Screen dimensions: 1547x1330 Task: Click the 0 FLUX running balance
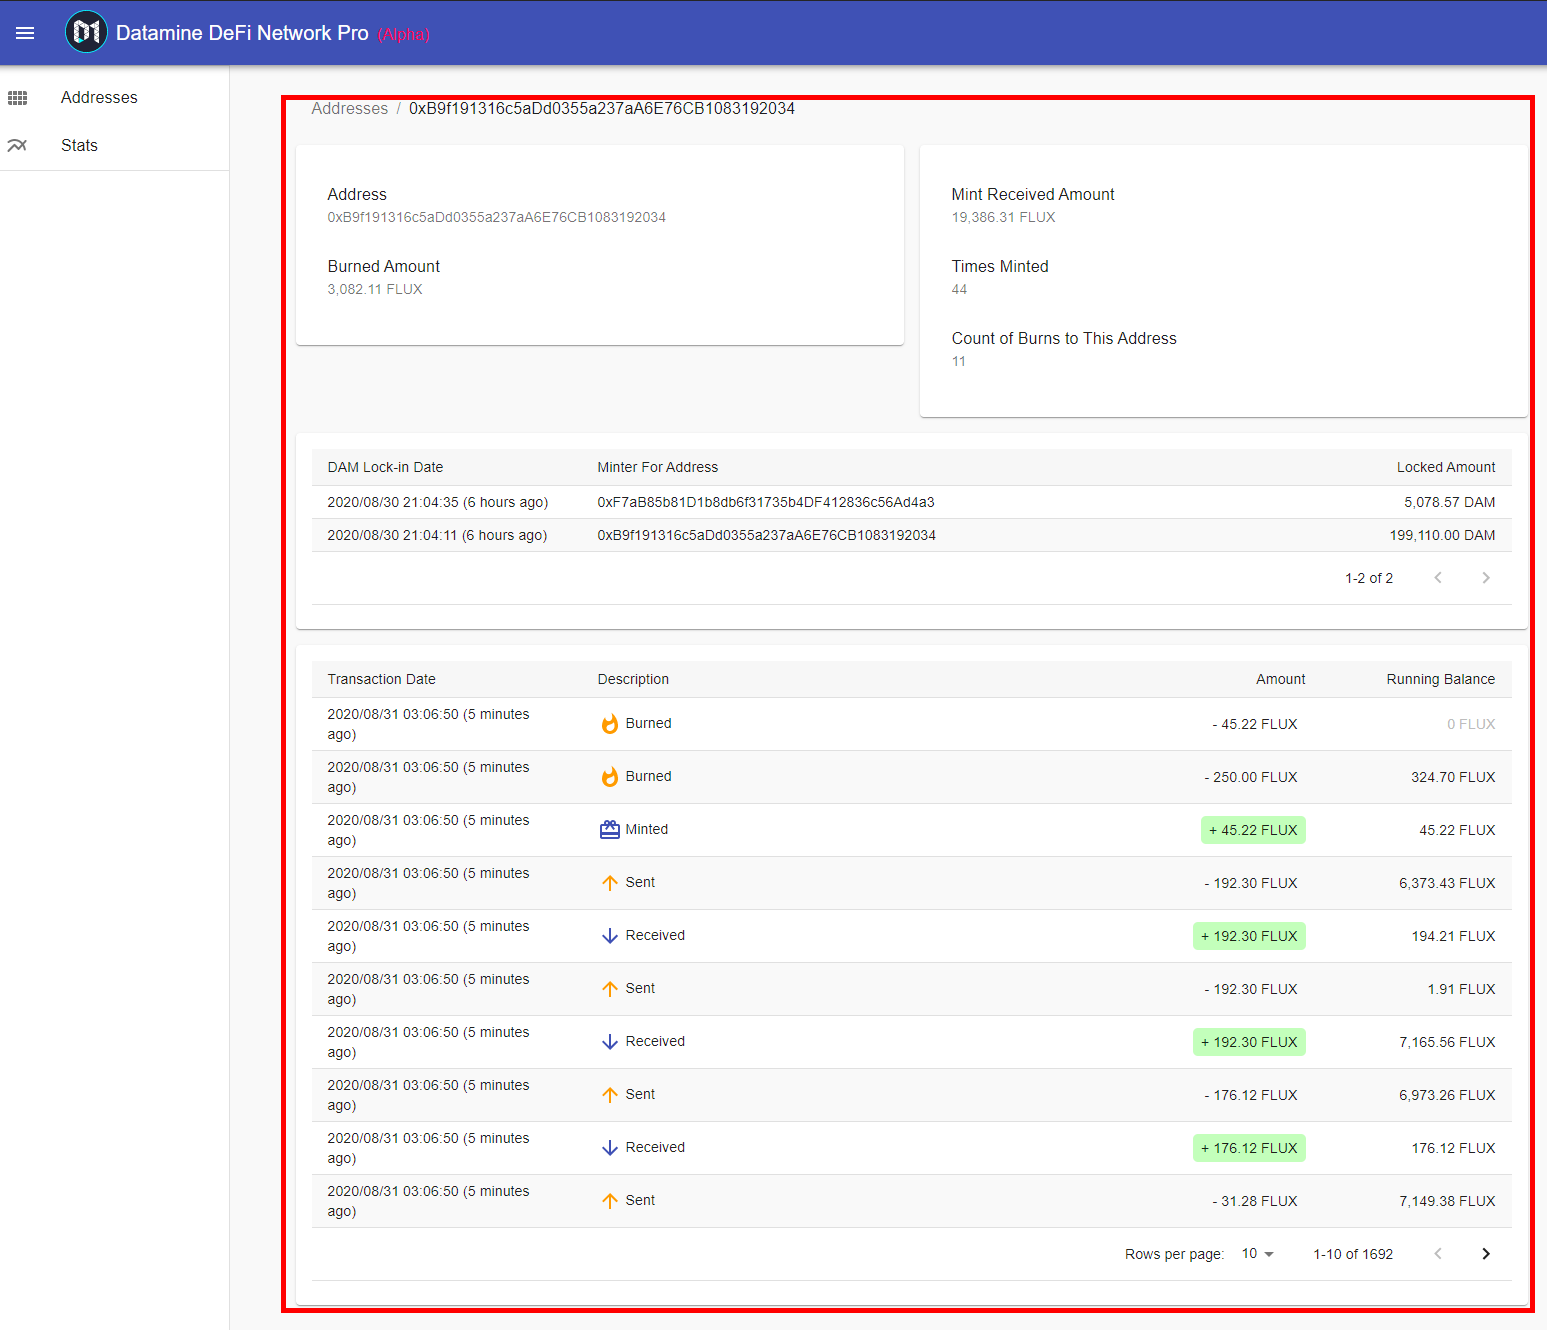(x=1471, y=724)
